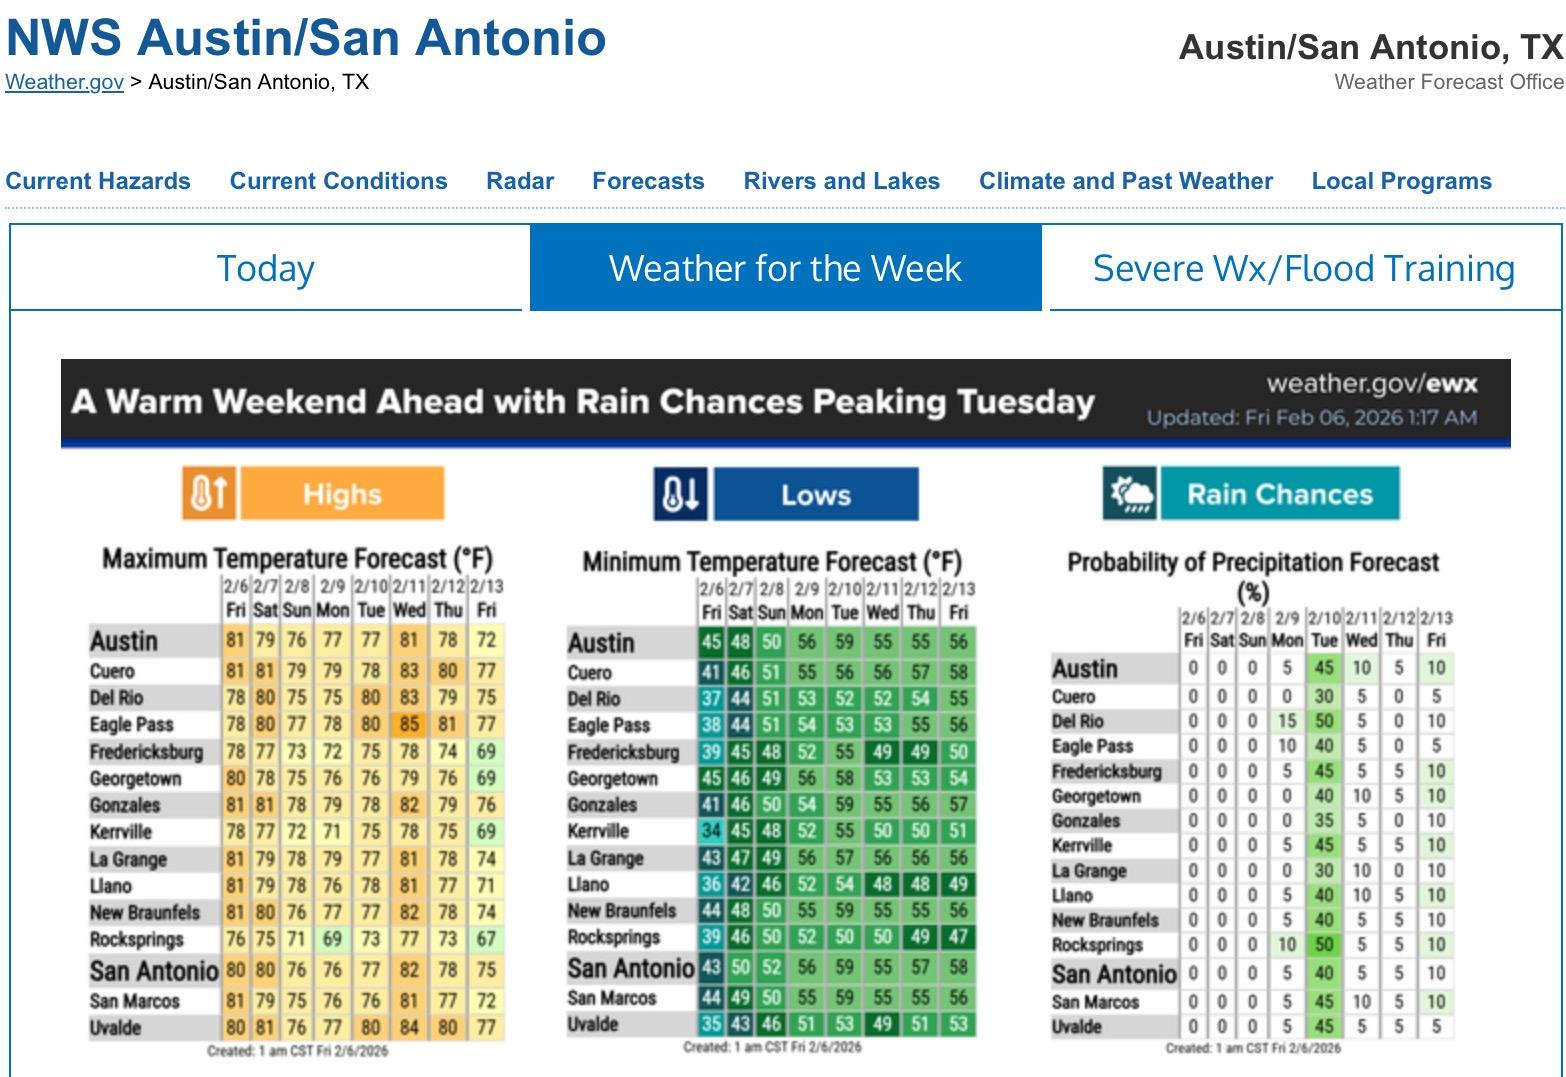
Task: Open the Forecasts menu
Action: click(x=648, y=181)
